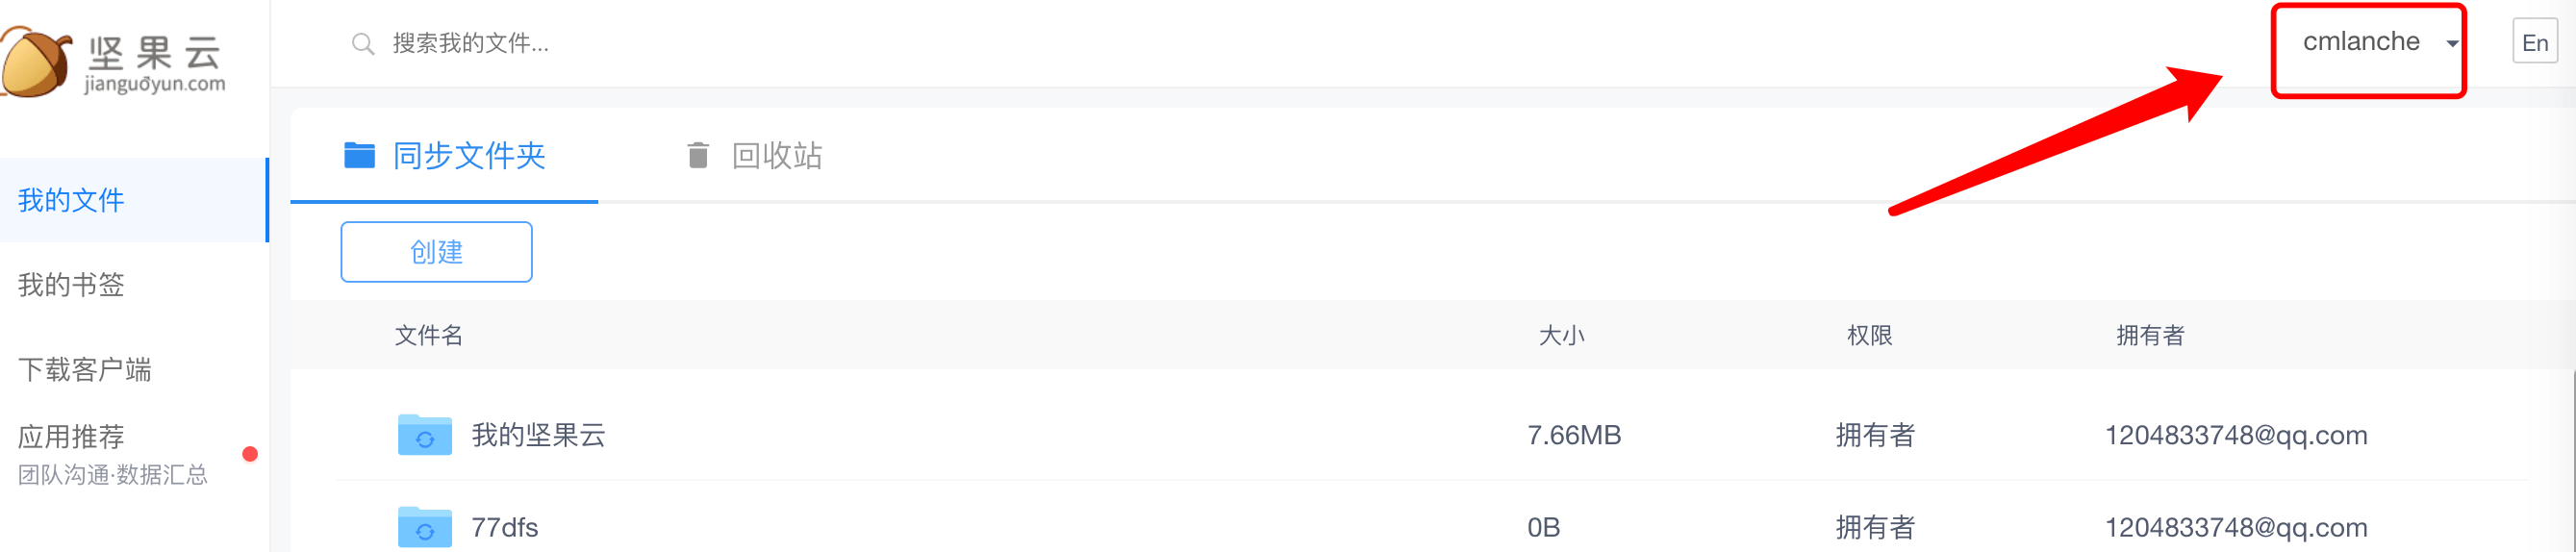
Task: Click the trash can icon beside 回收站
Action: (x=698, y=155)
